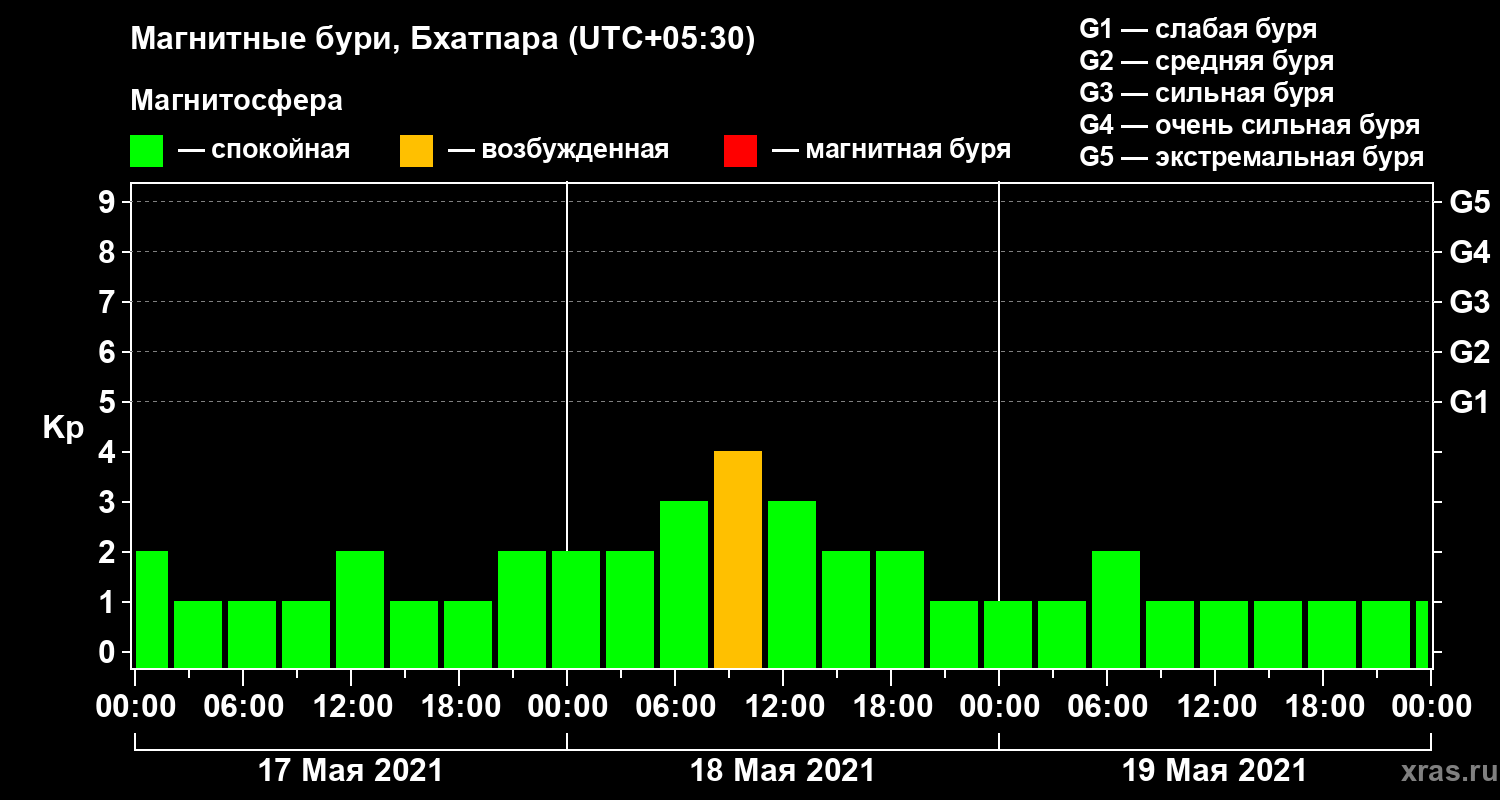Click the 'Kp' axis label

pyautogui.click(x=63, y=428)
